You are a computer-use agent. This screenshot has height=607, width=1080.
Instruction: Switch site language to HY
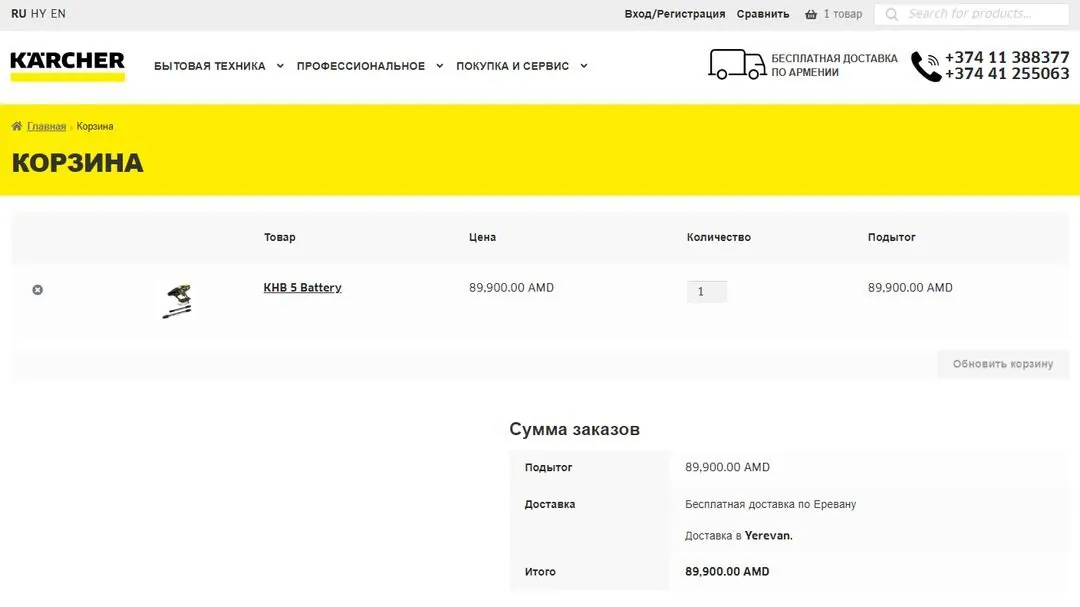[x=39, y=14]
